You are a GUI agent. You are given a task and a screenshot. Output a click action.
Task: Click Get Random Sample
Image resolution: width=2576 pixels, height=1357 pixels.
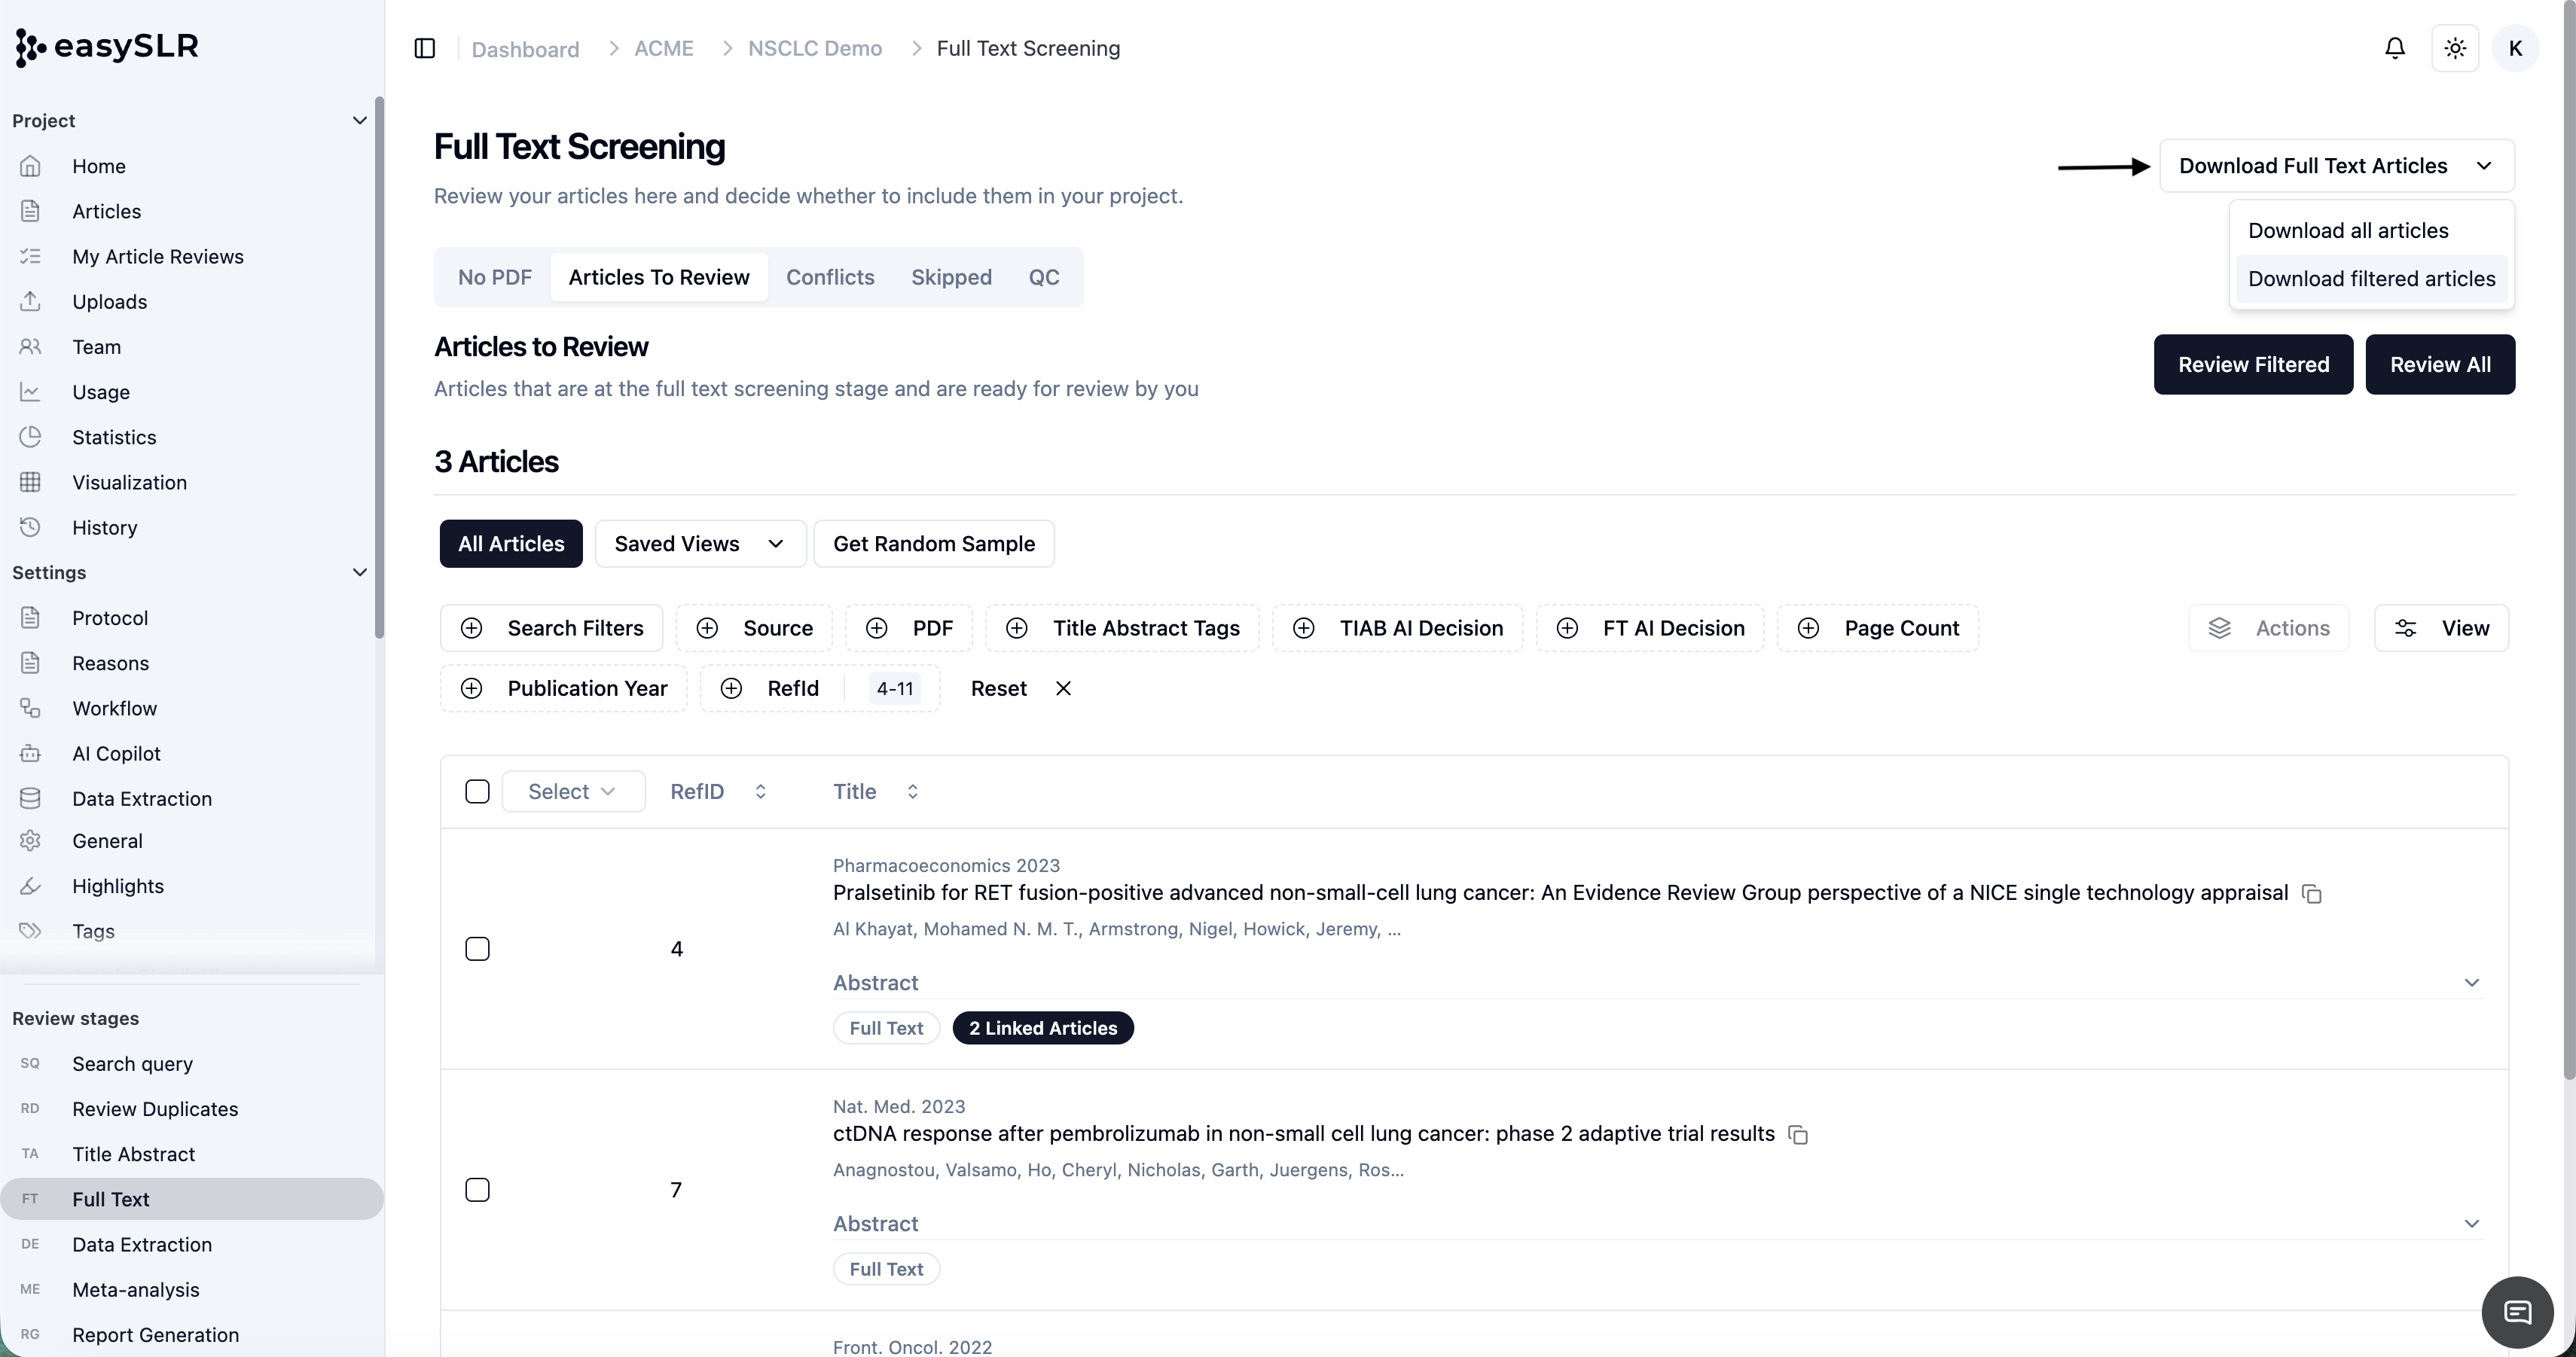pos(934,543)
